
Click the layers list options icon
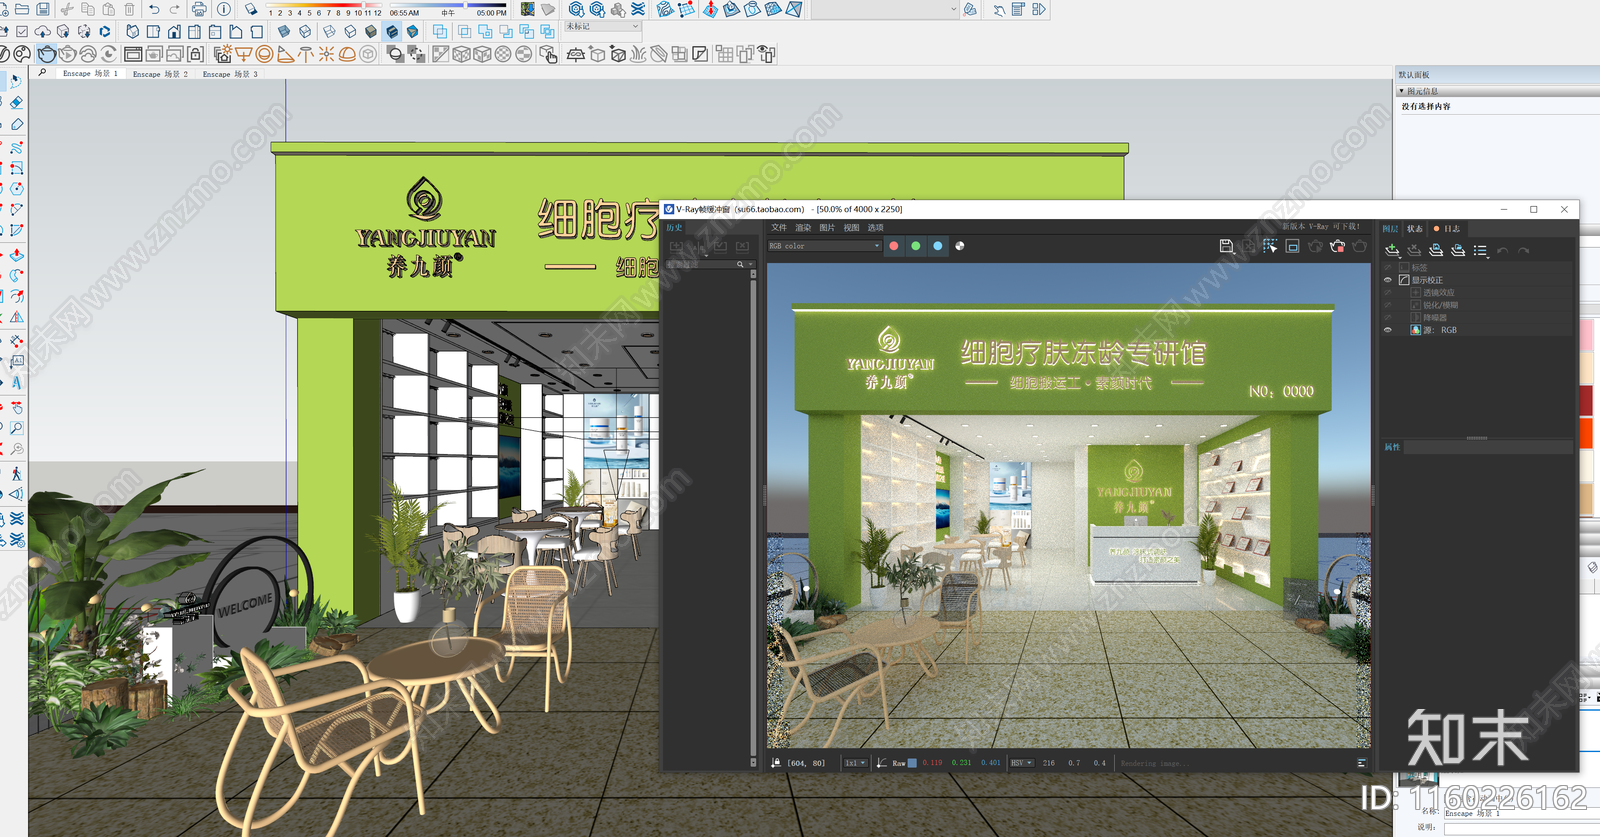pos(1480,250)
